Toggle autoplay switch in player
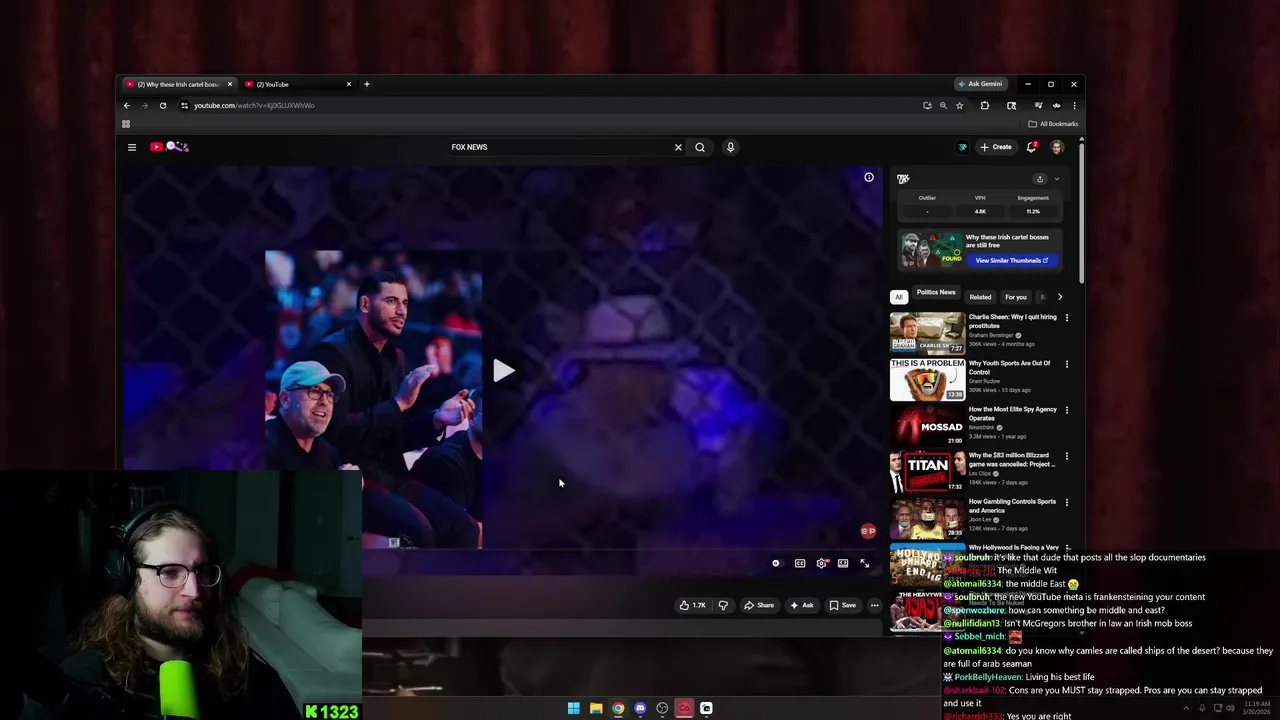The width and height of the screenshot is (1280, 720). click(776, 564)
